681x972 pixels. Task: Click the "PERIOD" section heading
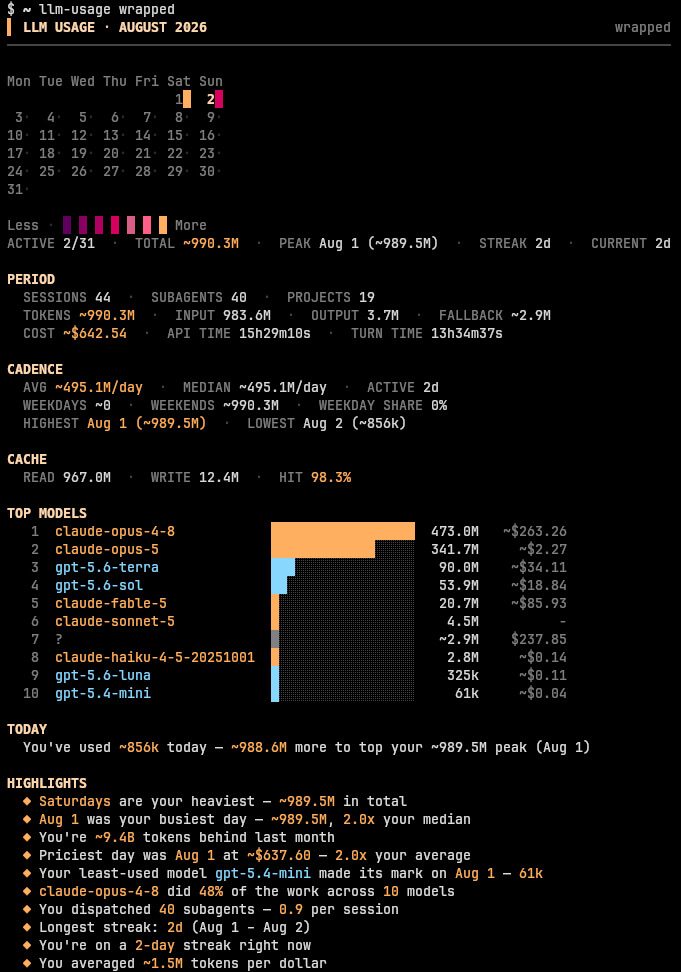click(x=31, y=279)
